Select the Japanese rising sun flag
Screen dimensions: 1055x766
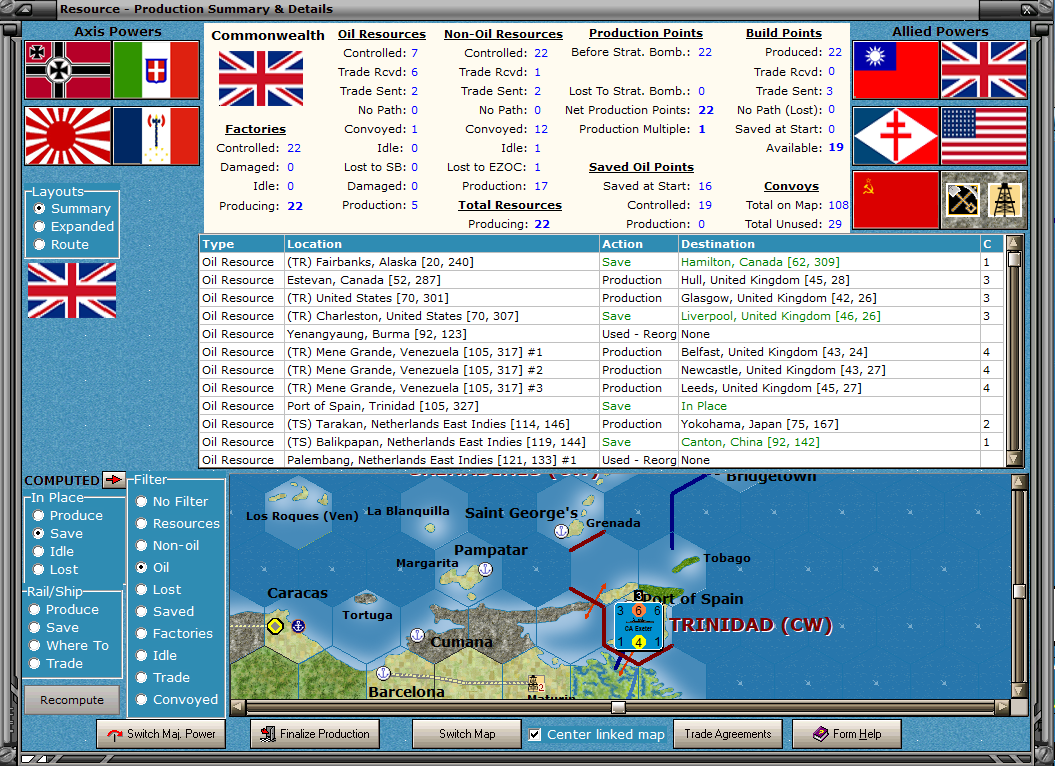(68, 136)
